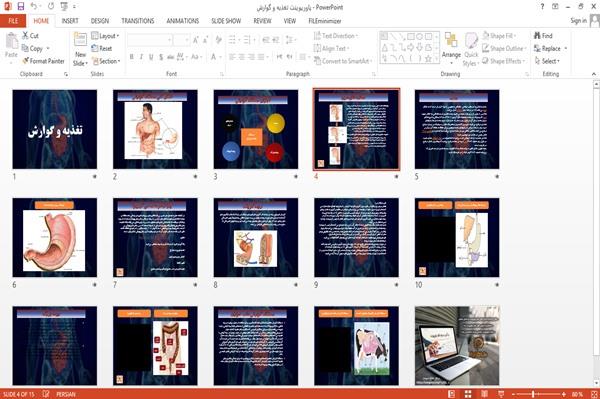Save the presentation from the quick access toolbar
The image size is (600, 399).
tap(21, 7)
